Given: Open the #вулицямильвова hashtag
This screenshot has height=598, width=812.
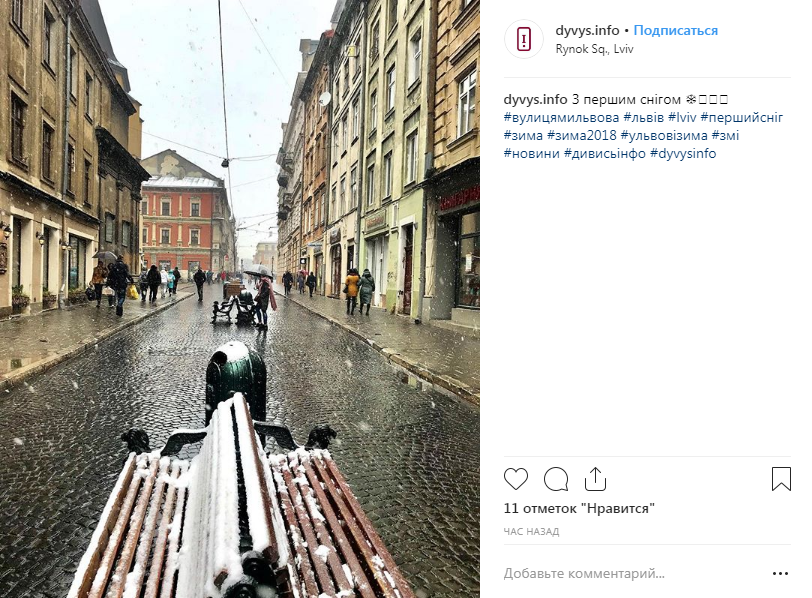Looking at the screenshot, I should pyautogui.click(x=561, y=118).
